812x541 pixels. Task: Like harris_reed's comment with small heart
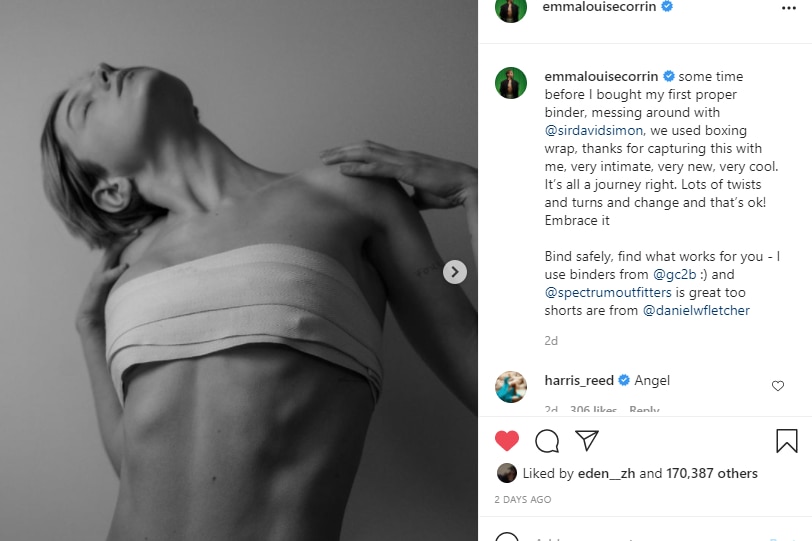777,386
